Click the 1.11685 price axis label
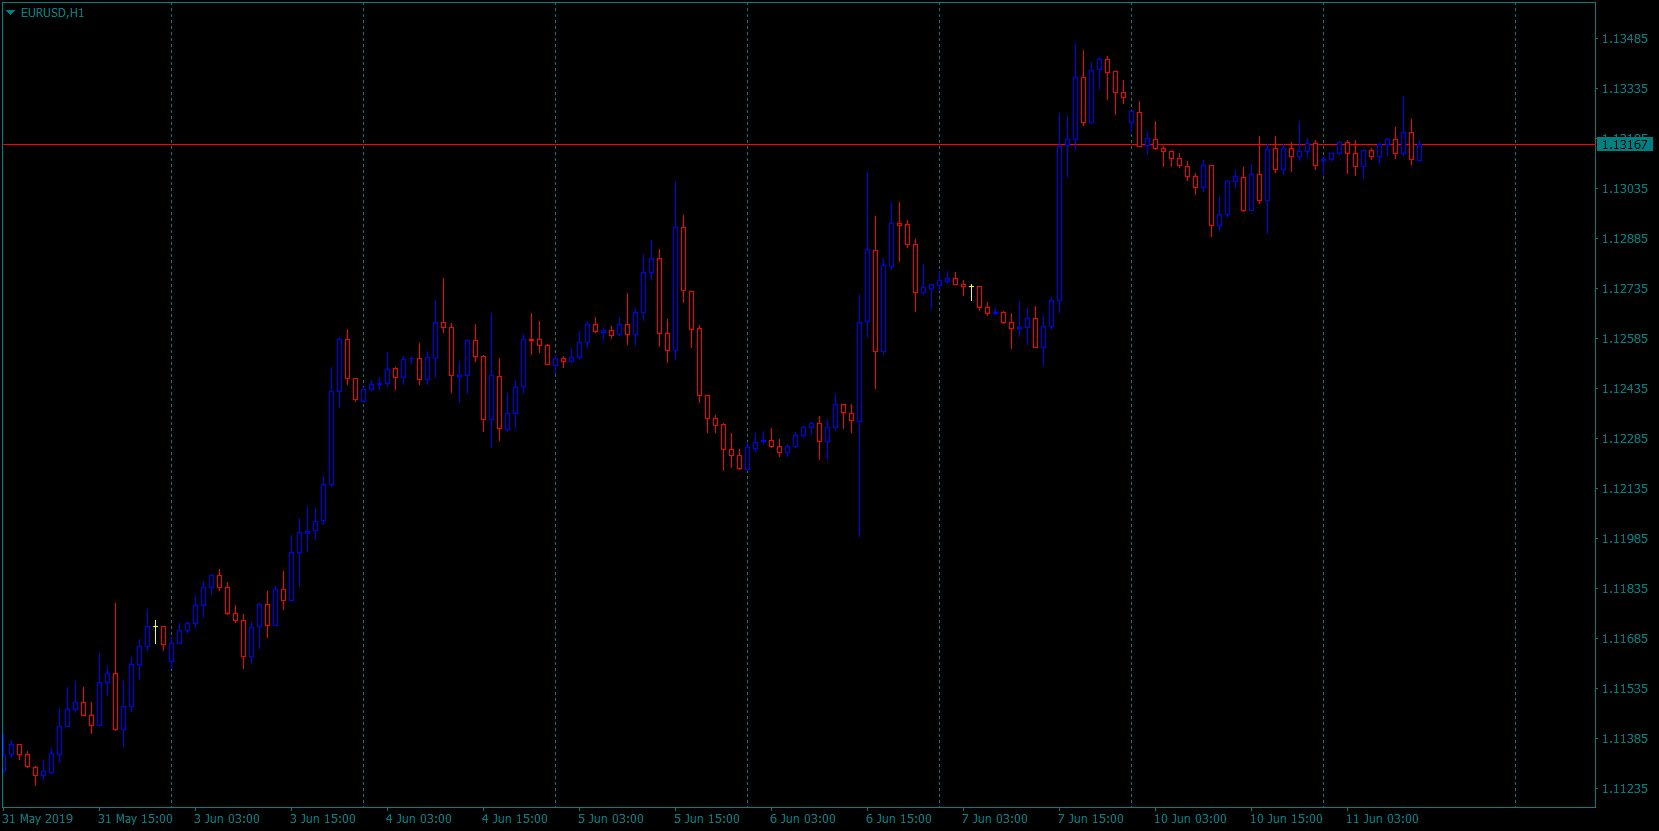The width and height of the screenshot is (1659, 831). coord(1625,639)
